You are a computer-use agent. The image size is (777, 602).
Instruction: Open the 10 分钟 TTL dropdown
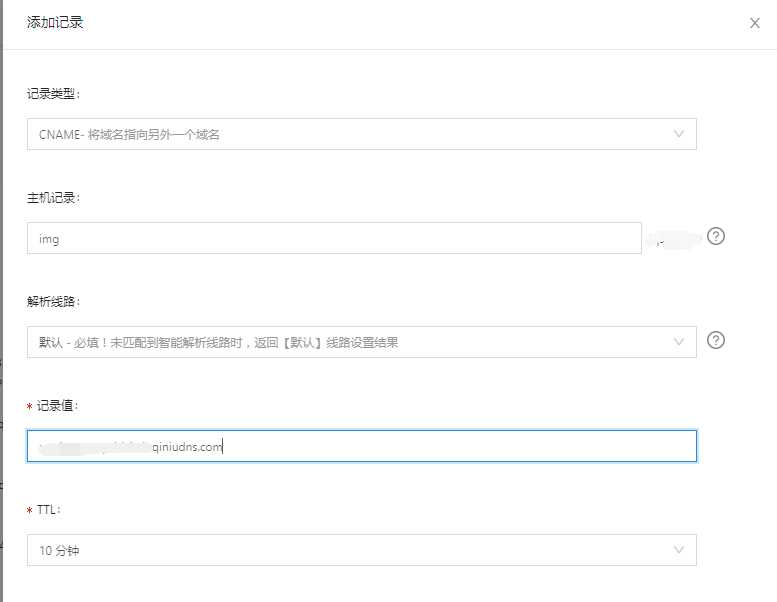coord(360,550)
